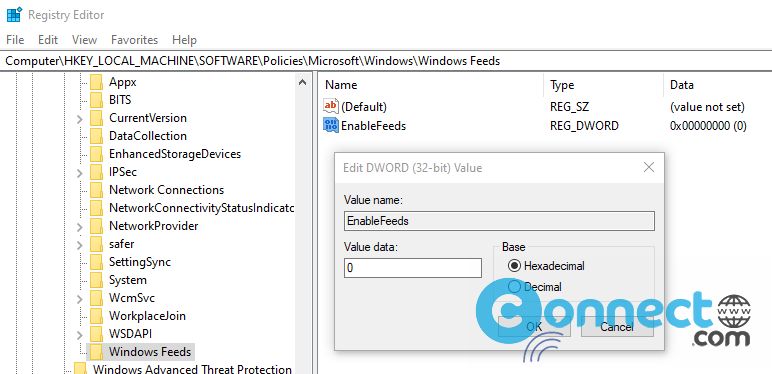Click the safer folder icon
Image resolution: width=772 pixels, height=374 pixels.
point(96,244)
